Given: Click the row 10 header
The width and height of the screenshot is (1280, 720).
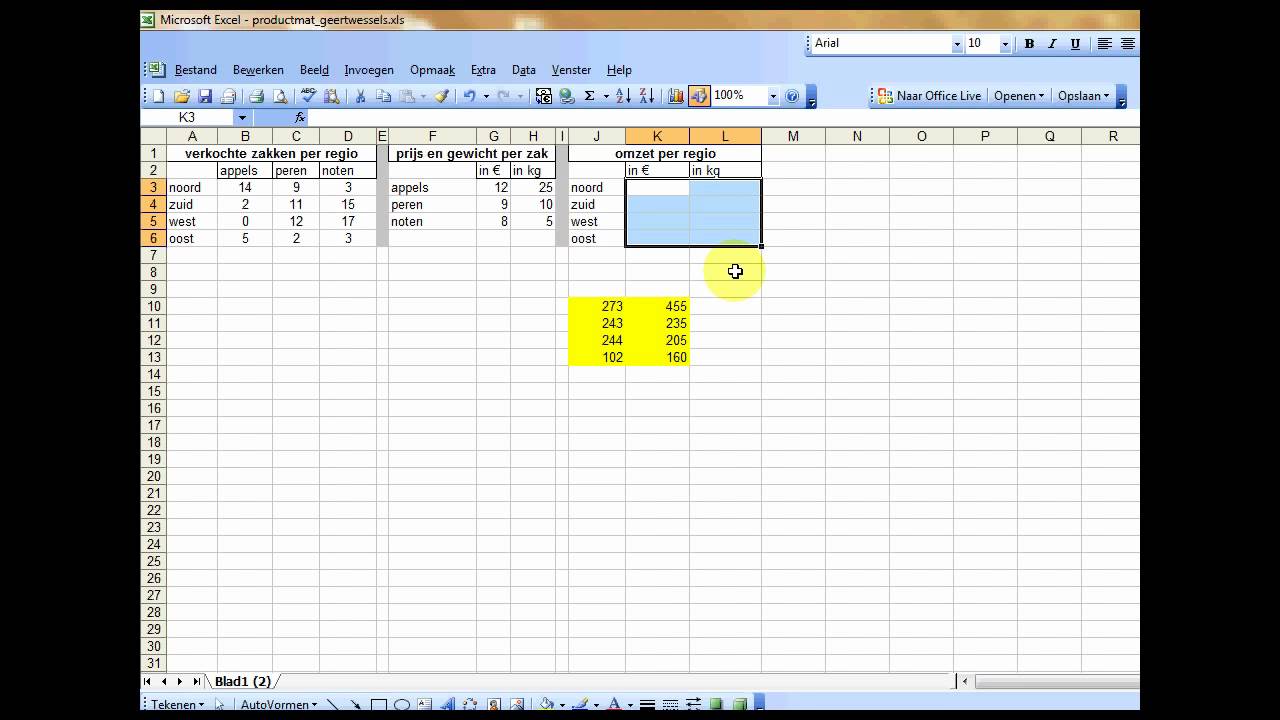Looking at the screenshot, I should (x=154, y=306).
